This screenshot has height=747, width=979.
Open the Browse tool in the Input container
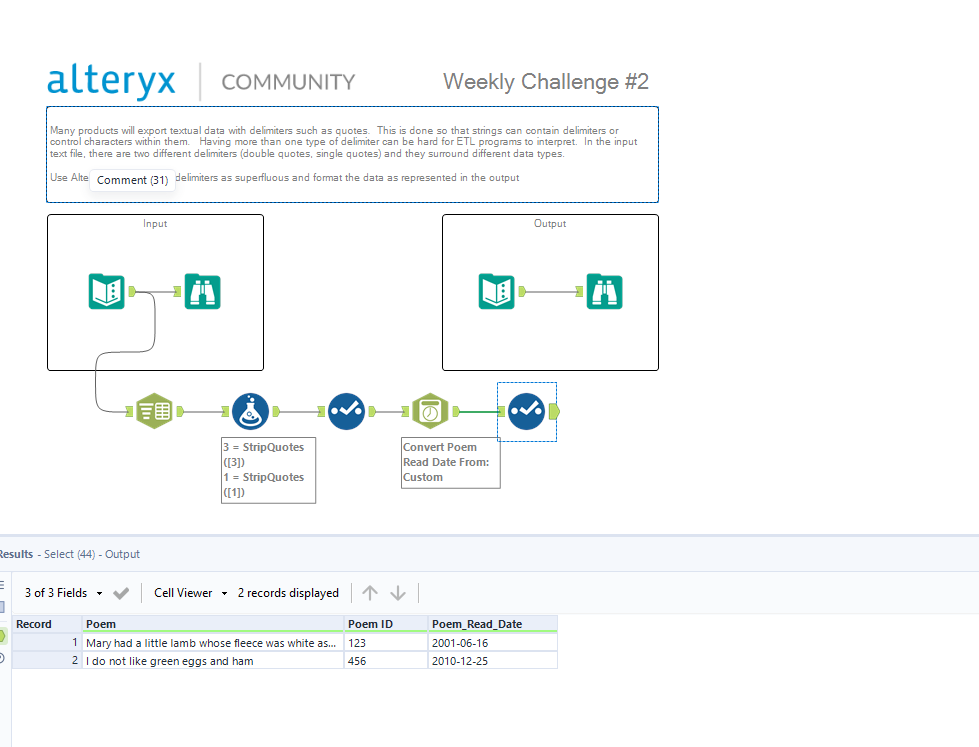[202, 291]
